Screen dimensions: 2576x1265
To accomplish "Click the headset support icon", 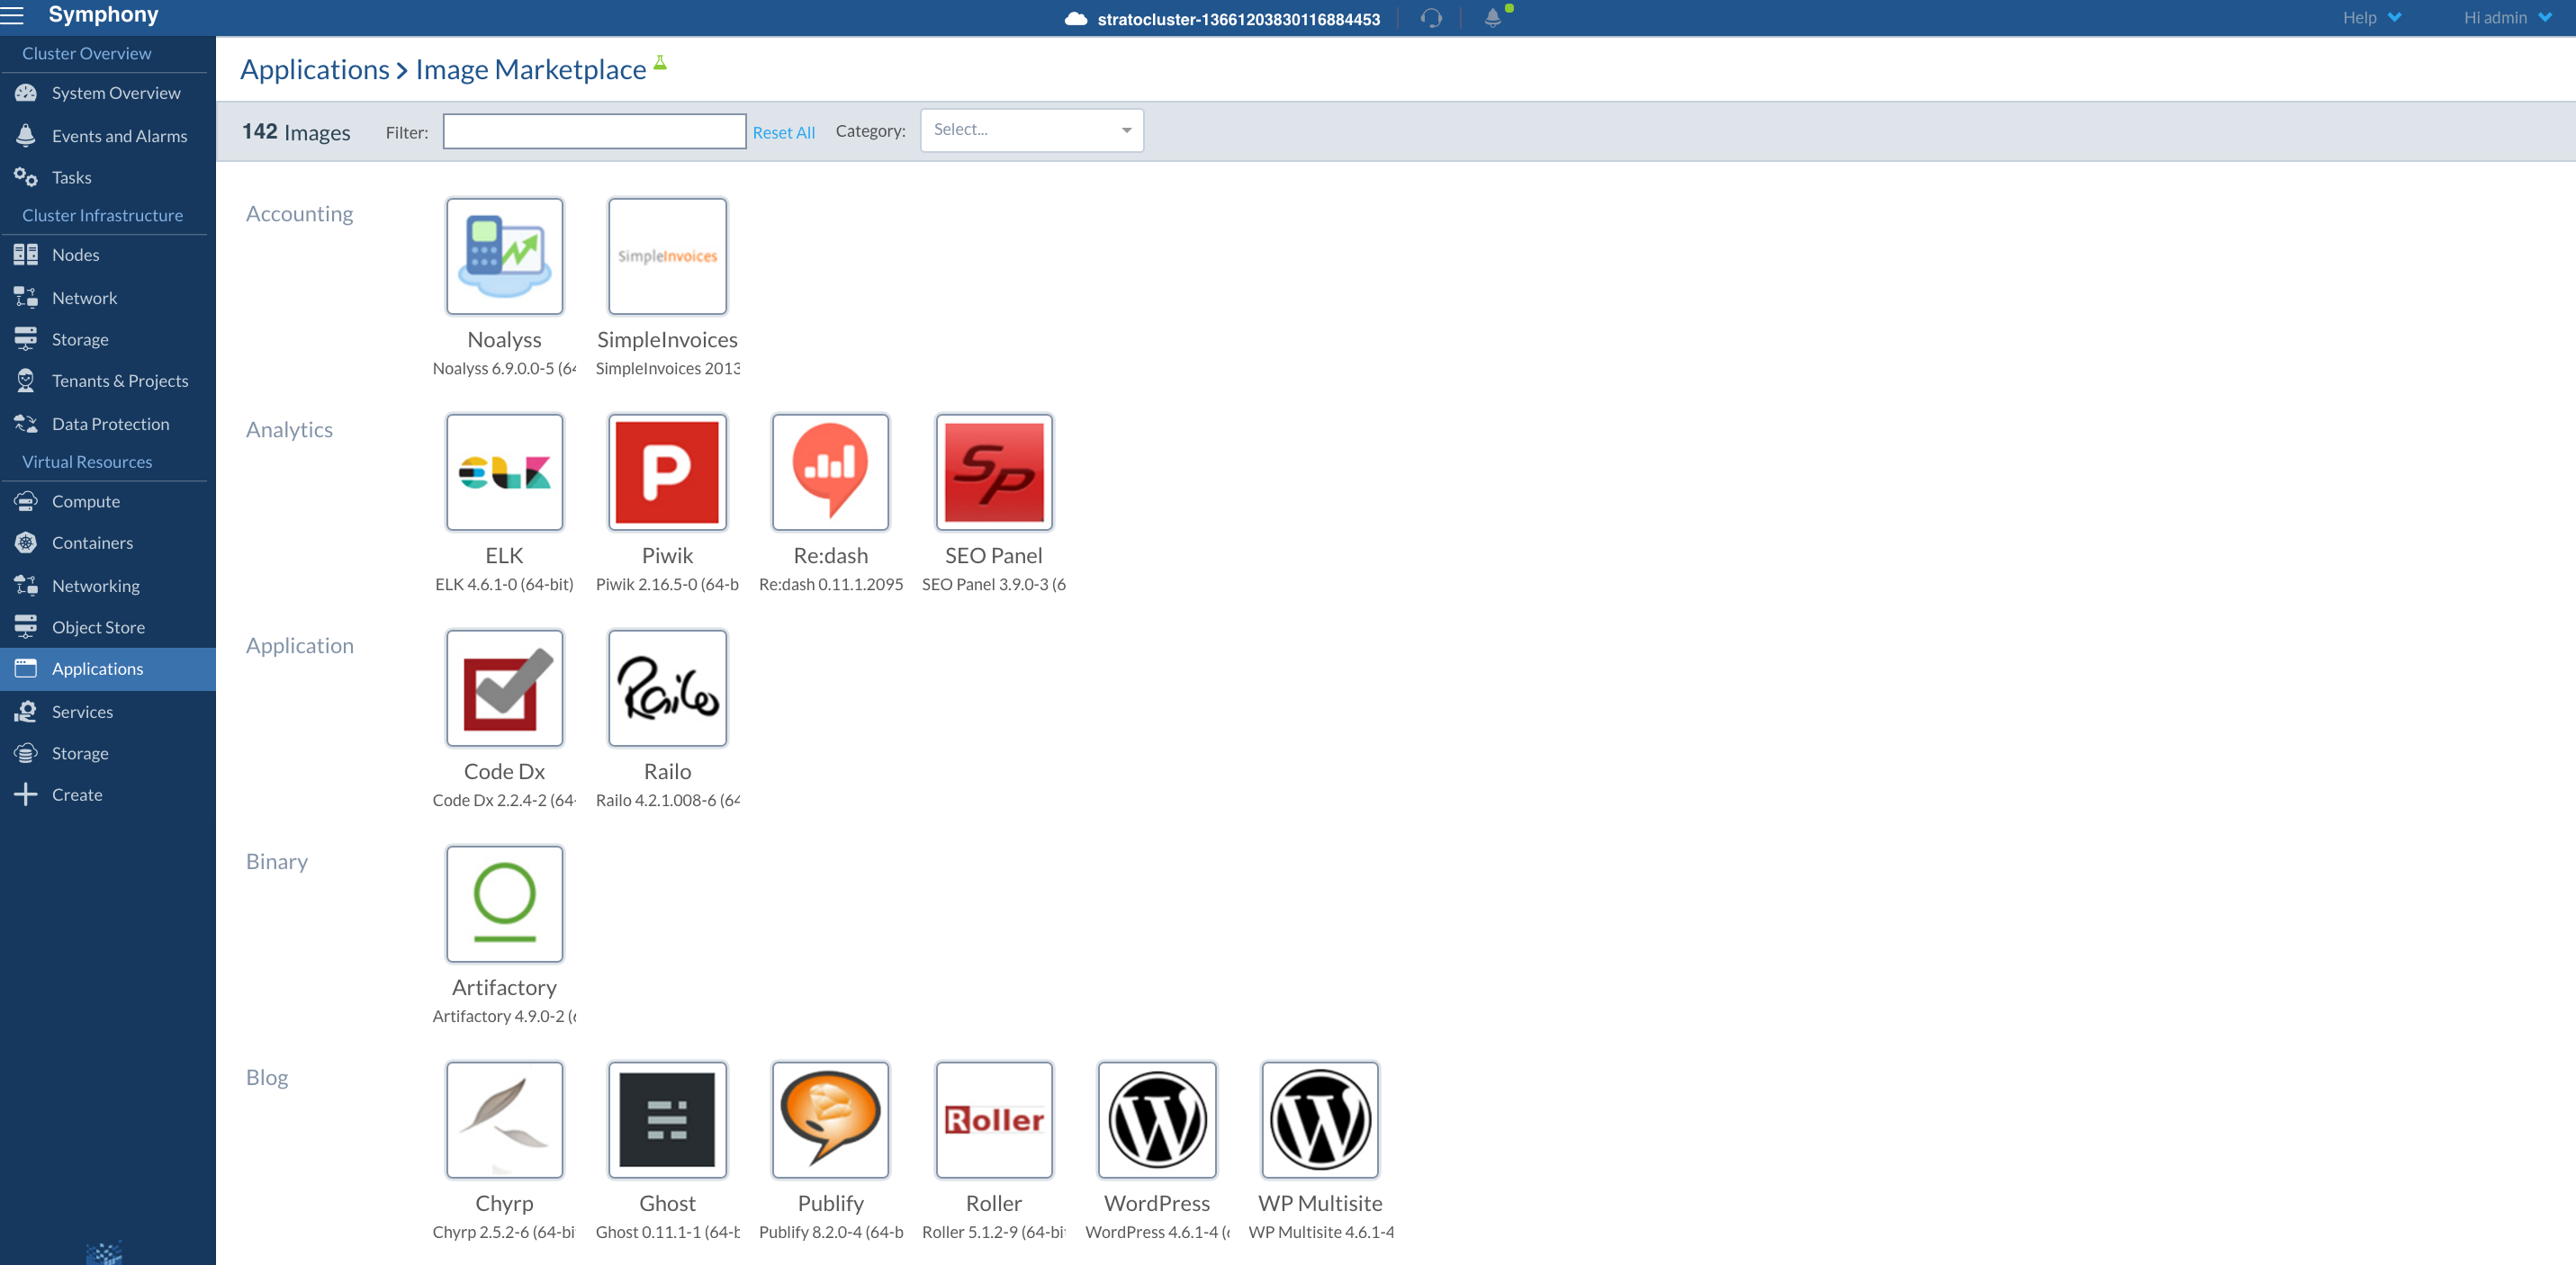I will tap(1431, 18).
